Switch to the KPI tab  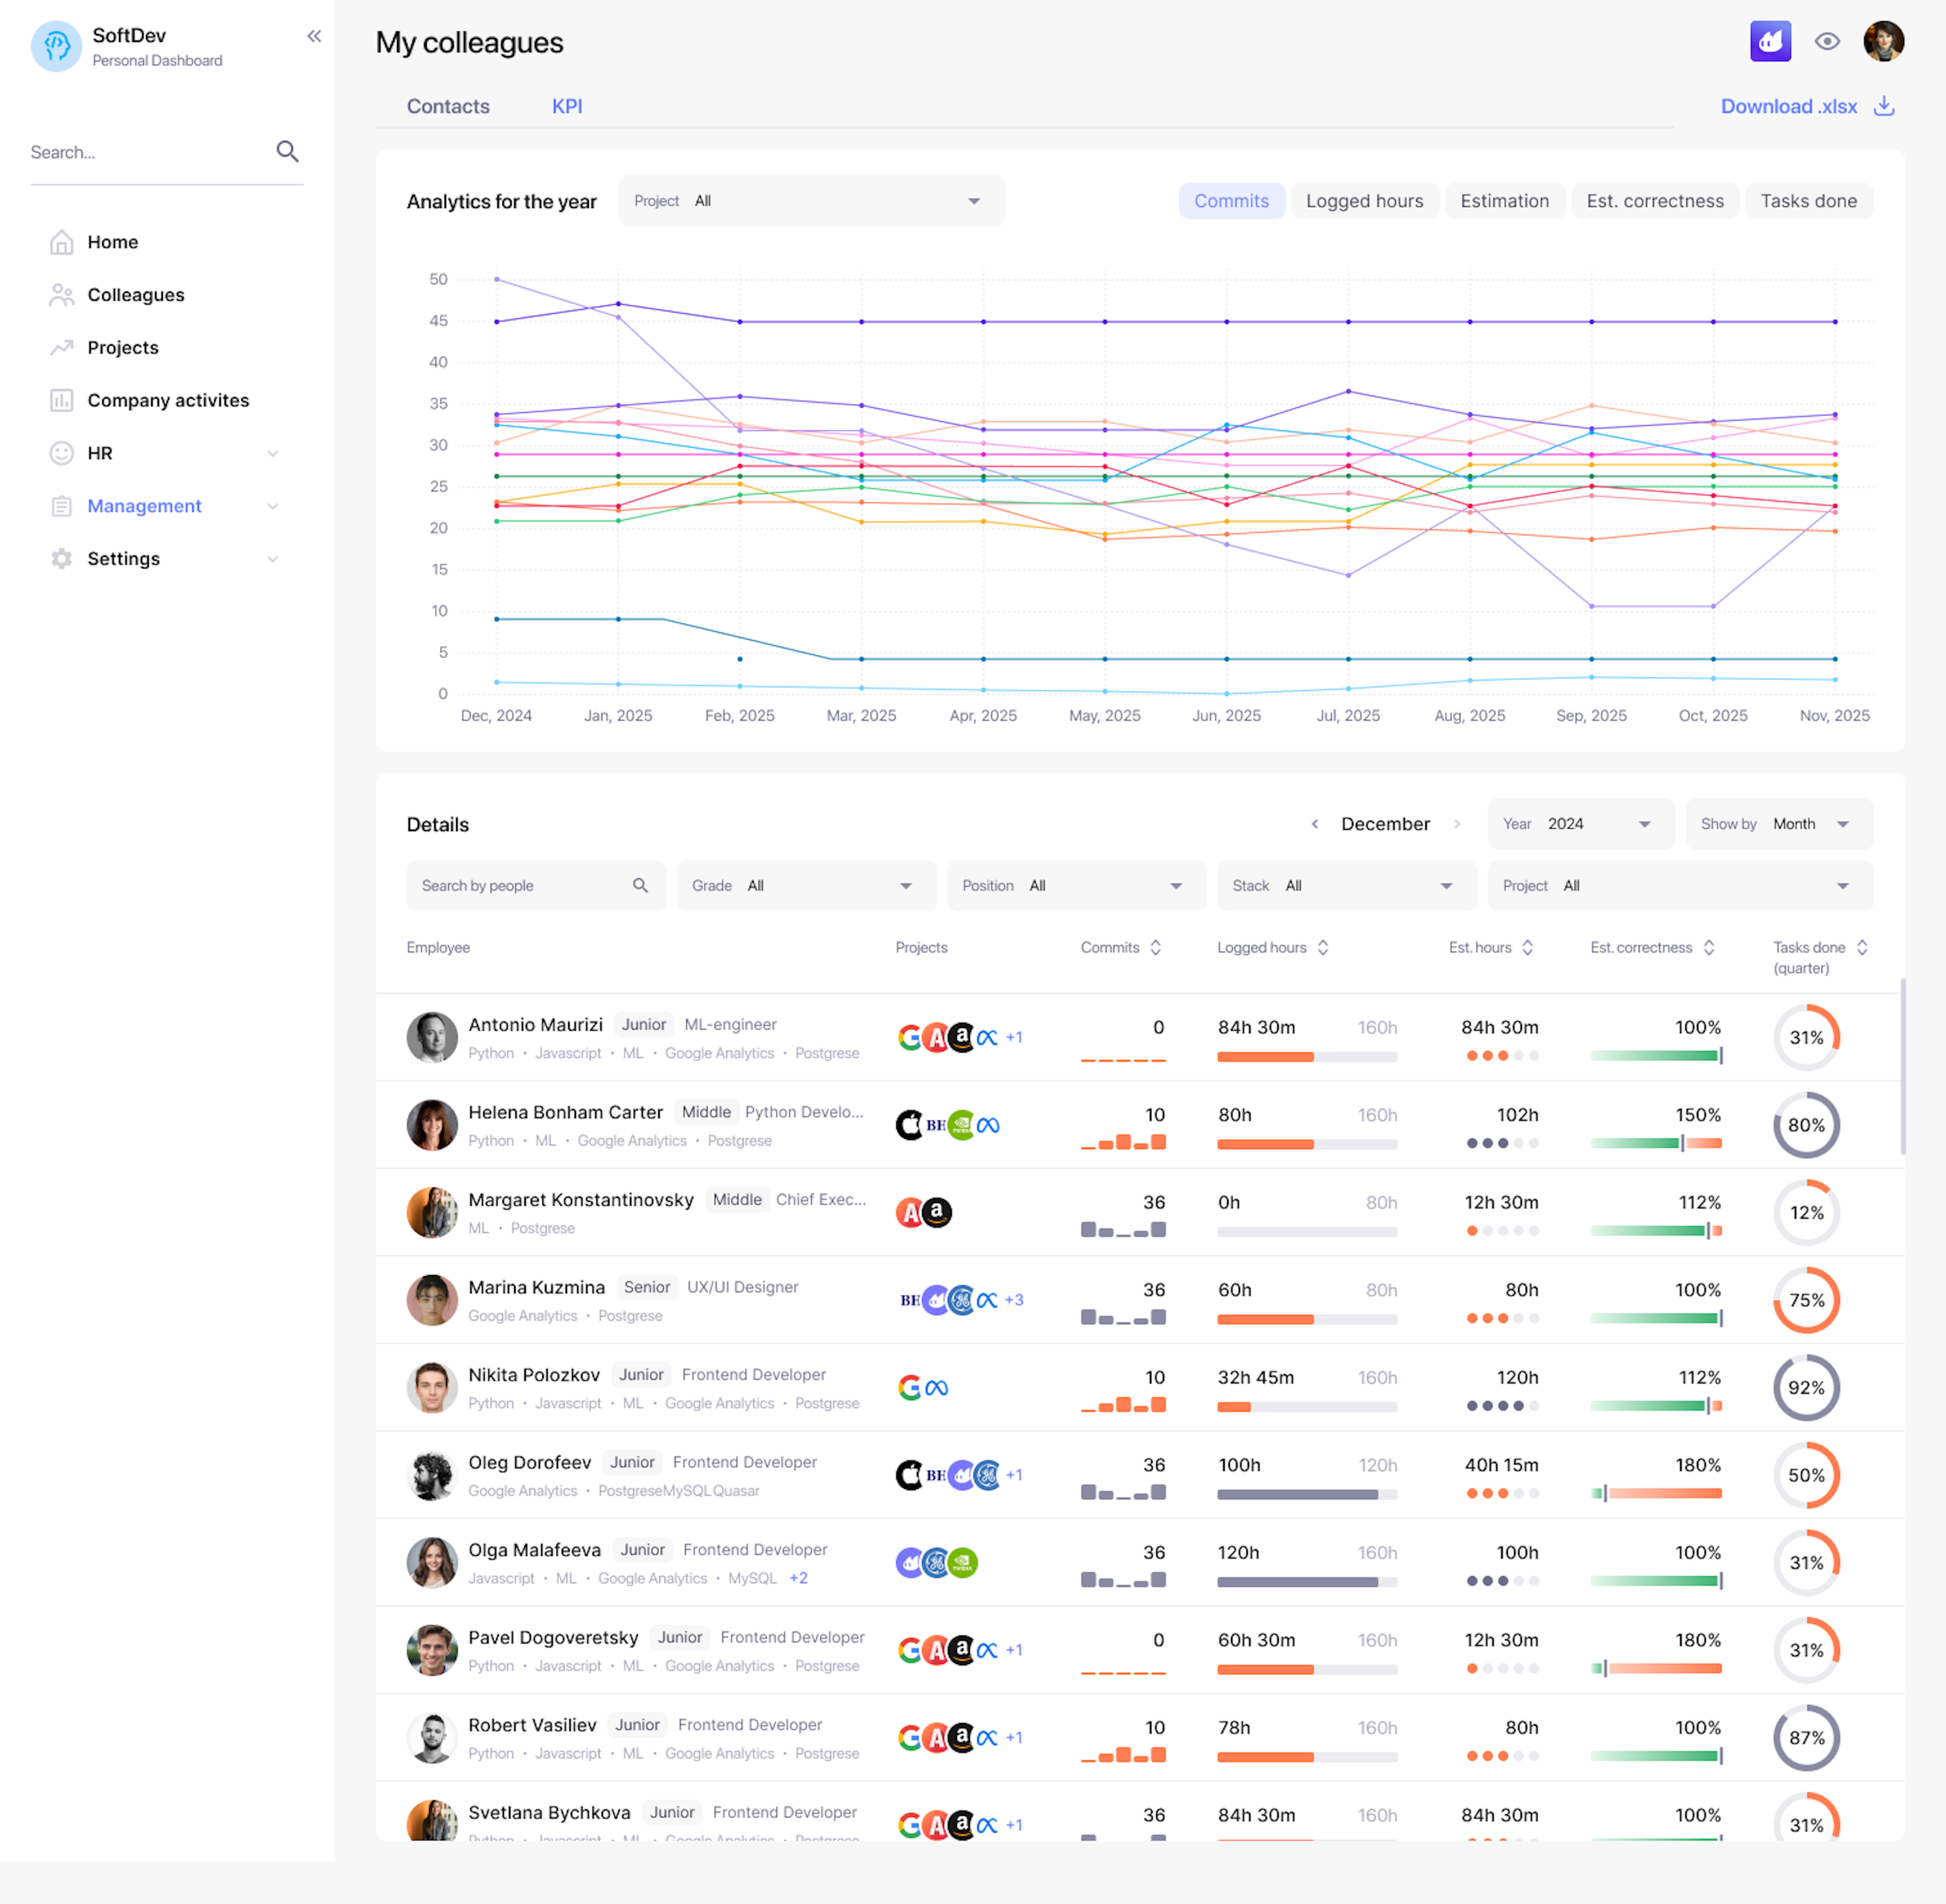[x=567, y=106]
